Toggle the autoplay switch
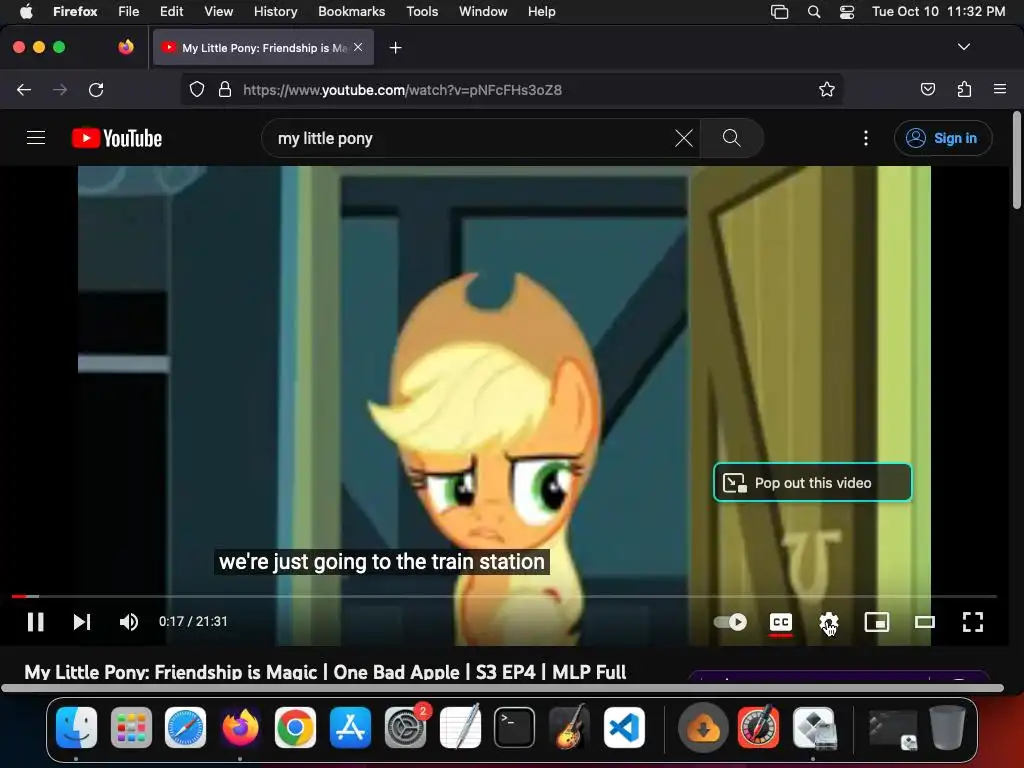The width and height of the screenshot is (1024, 768). [x=730, y=622]
